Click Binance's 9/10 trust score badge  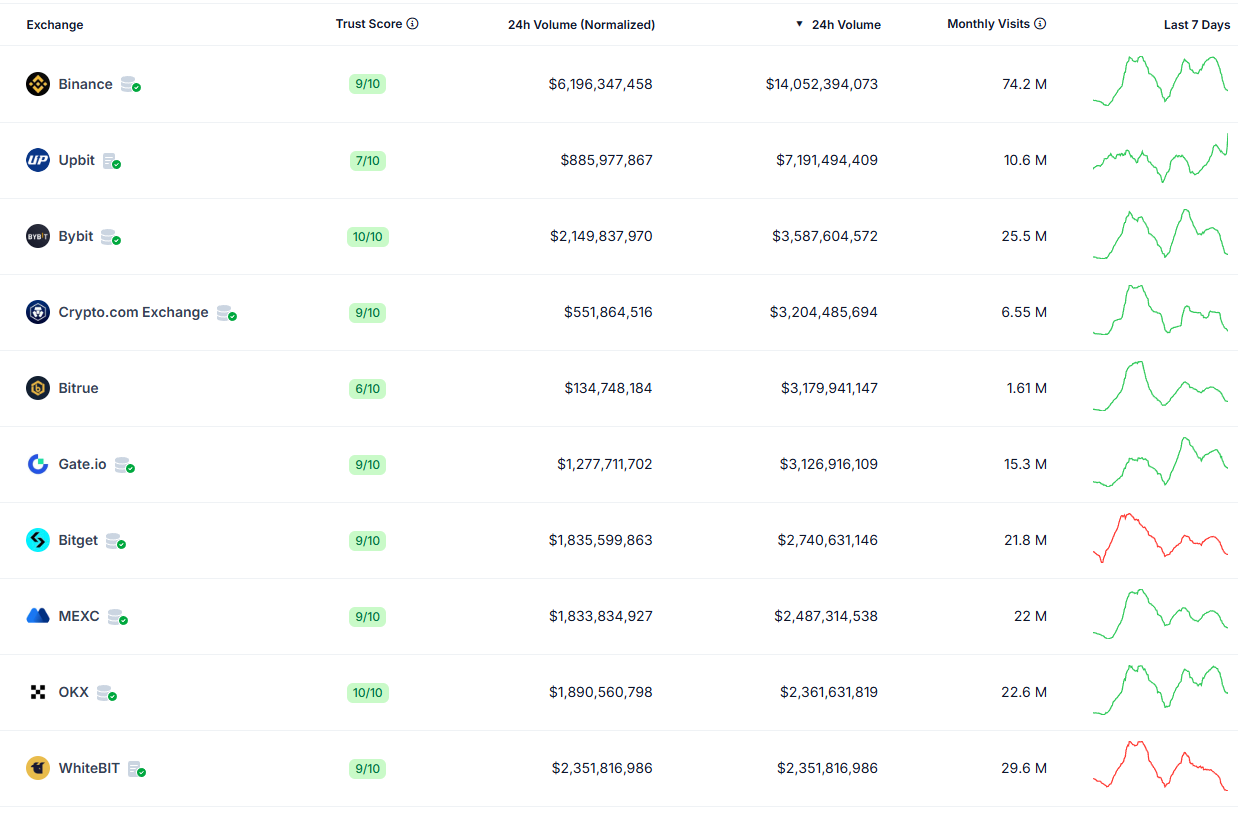pyautogui.click(x=367, y=84)
